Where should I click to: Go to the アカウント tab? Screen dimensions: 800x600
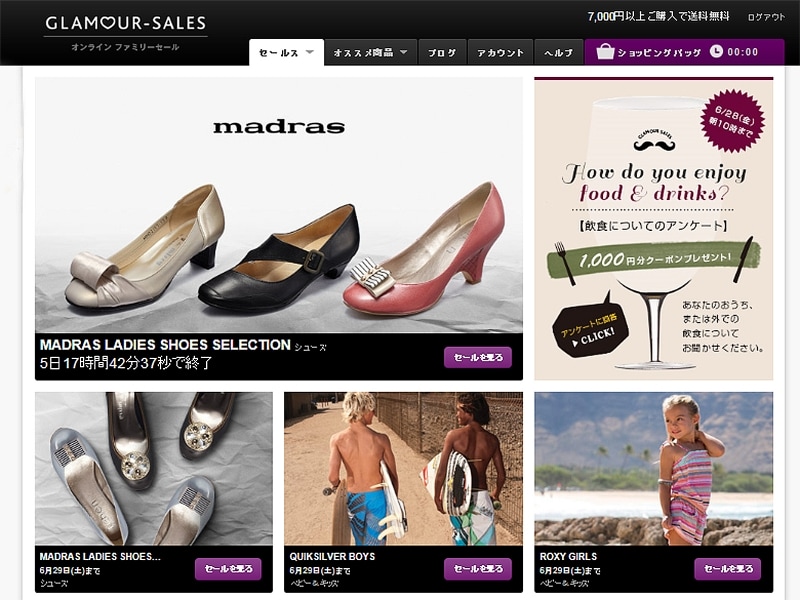pos(500,53)
